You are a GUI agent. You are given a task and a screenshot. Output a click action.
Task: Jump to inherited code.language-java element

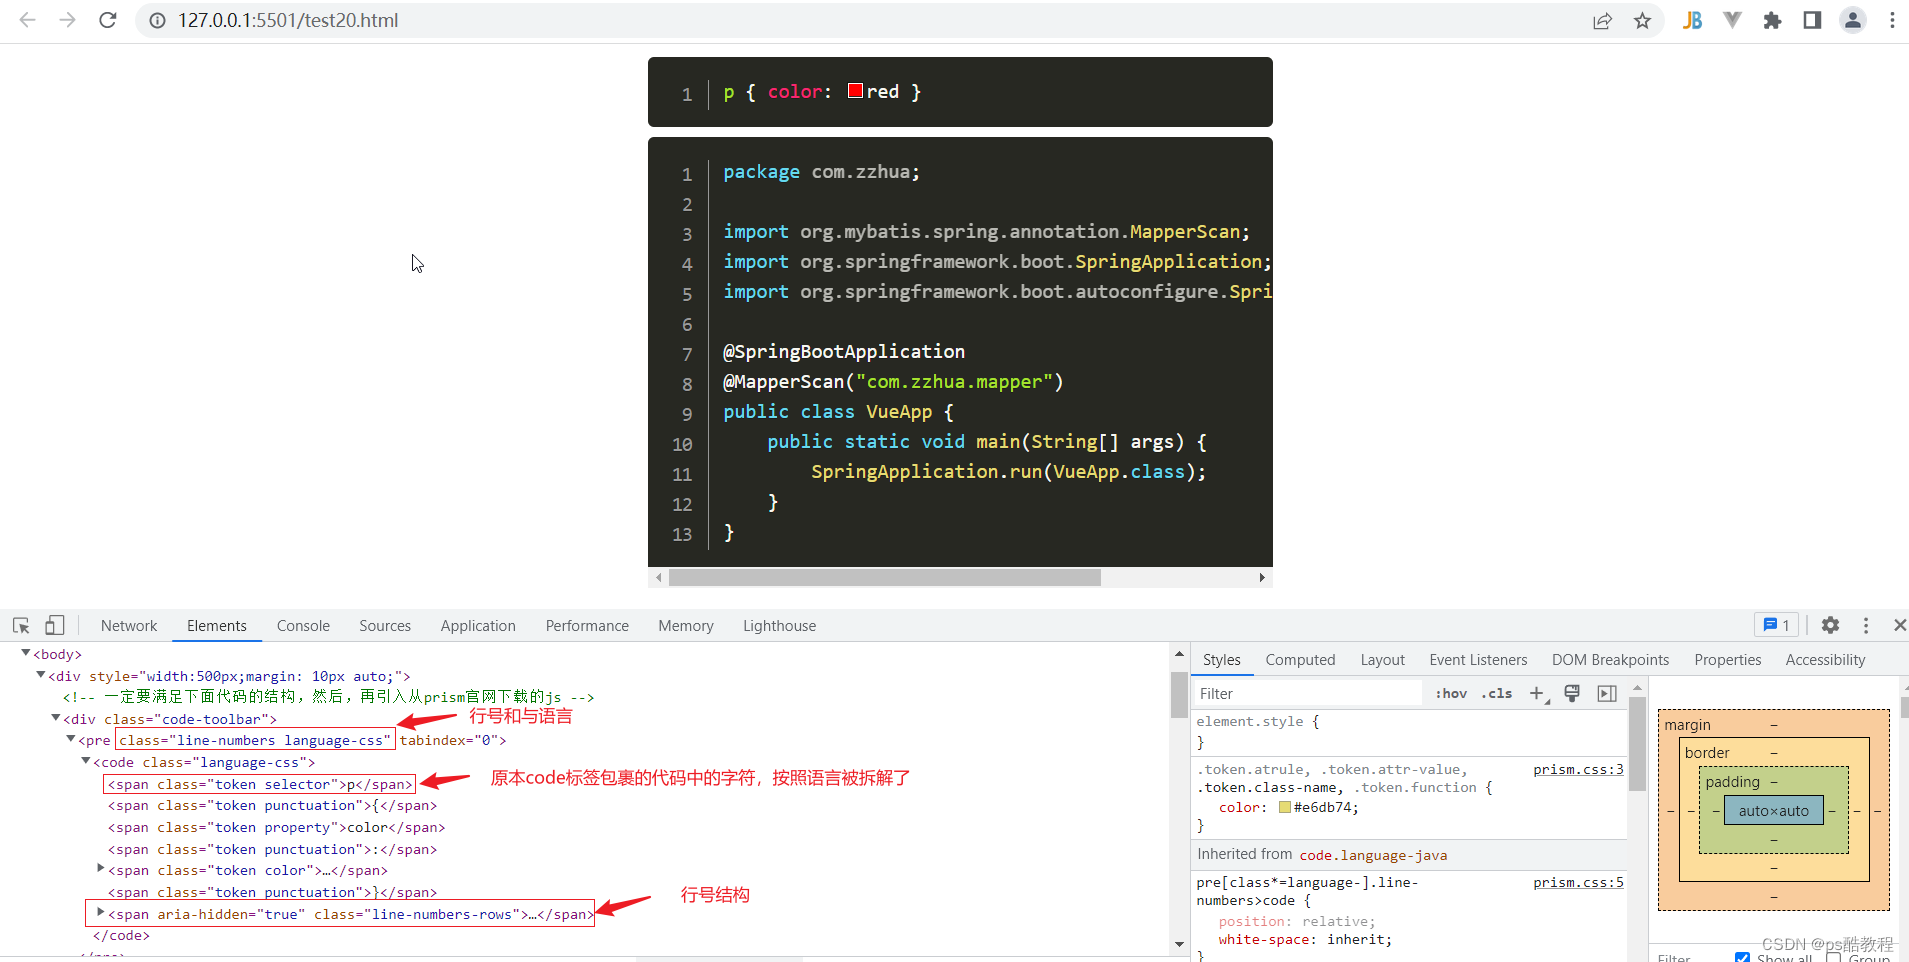pyautogui.click(x=1373, y=855)
